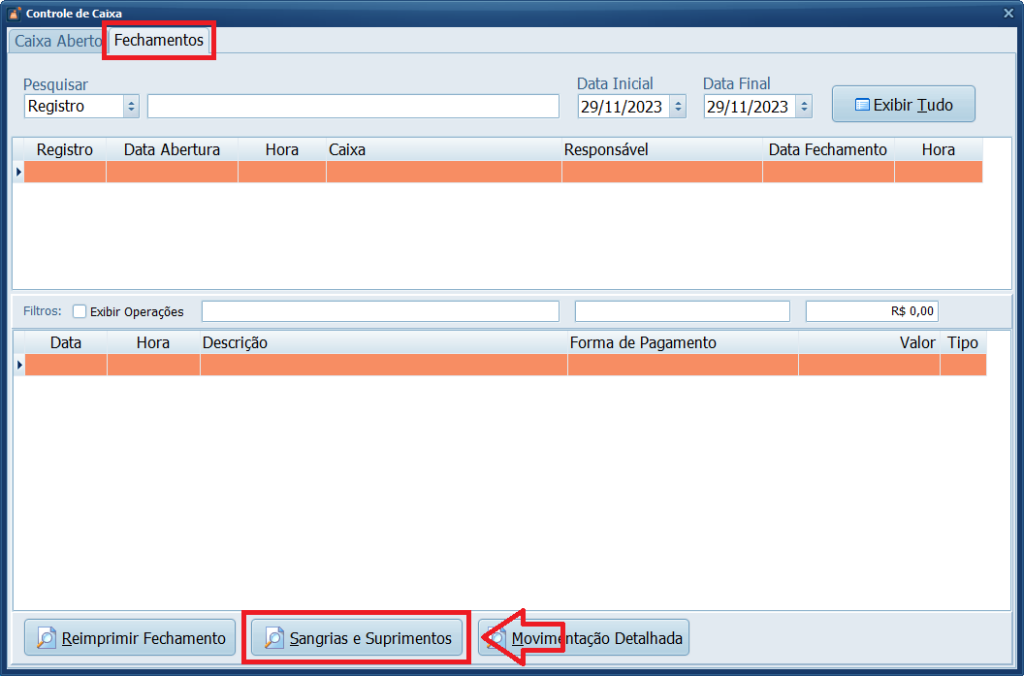Click the magnifier icon on Movimentação Detalhada
1024x676 pixels.
pos(496,637)
